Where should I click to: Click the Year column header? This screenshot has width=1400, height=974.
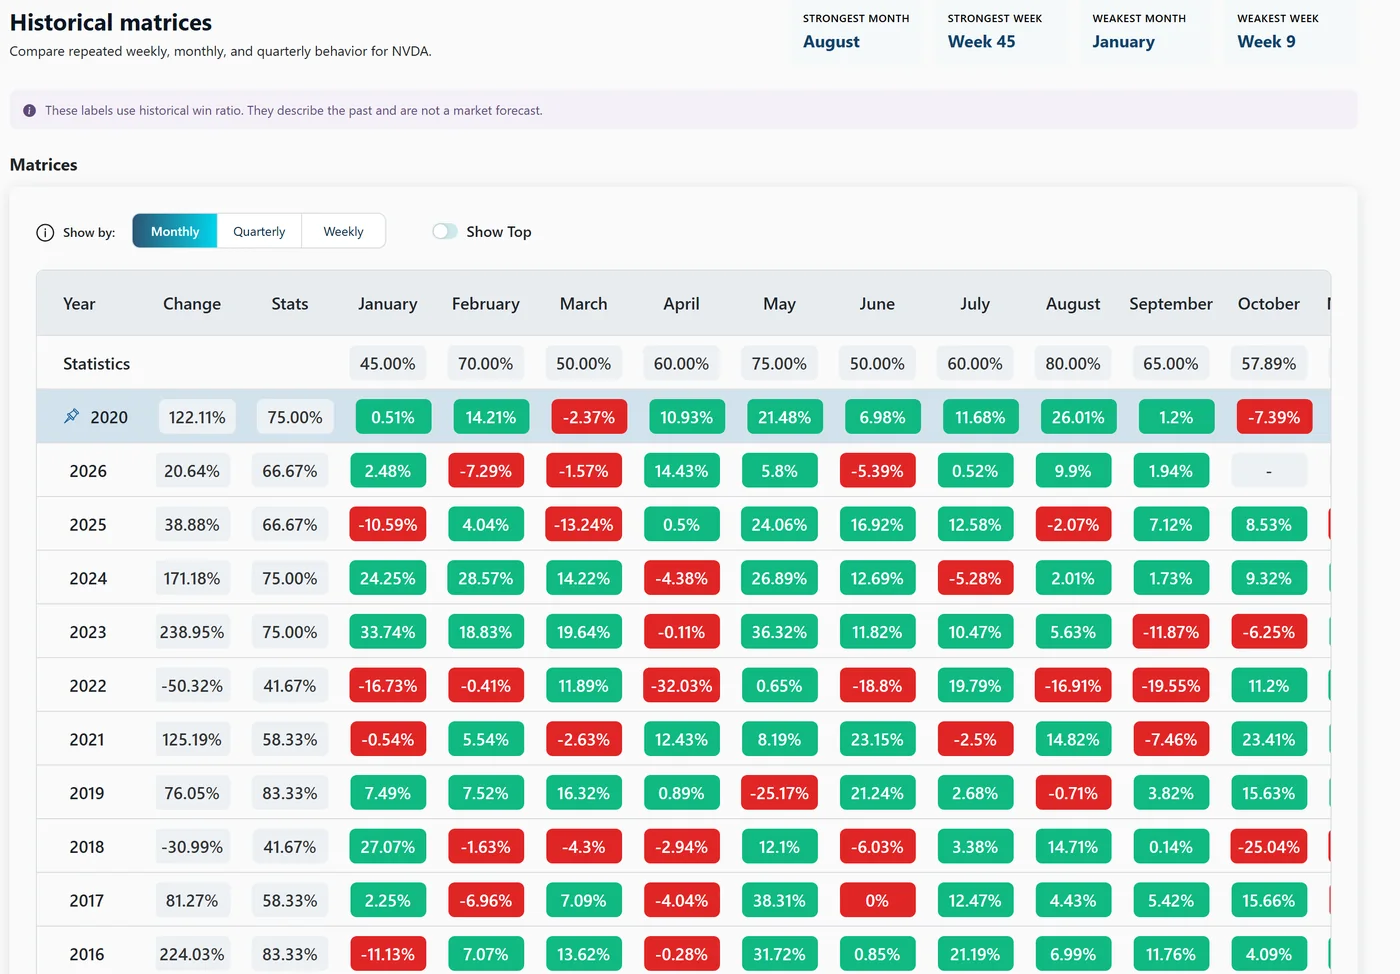(x=79, y=304)
